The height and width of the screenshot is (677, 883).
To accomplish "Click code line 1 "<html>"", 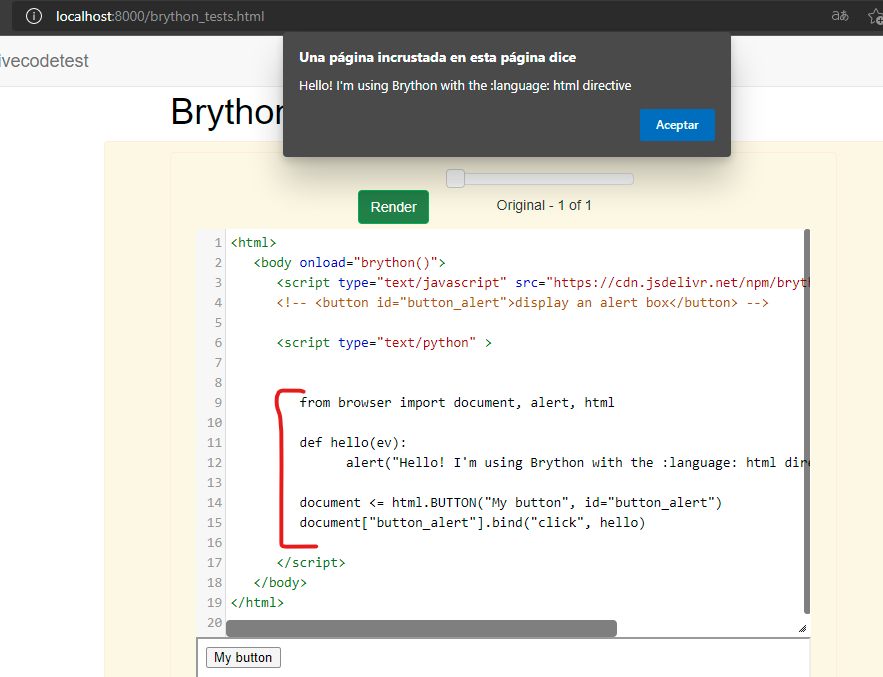I will [253, 243].
